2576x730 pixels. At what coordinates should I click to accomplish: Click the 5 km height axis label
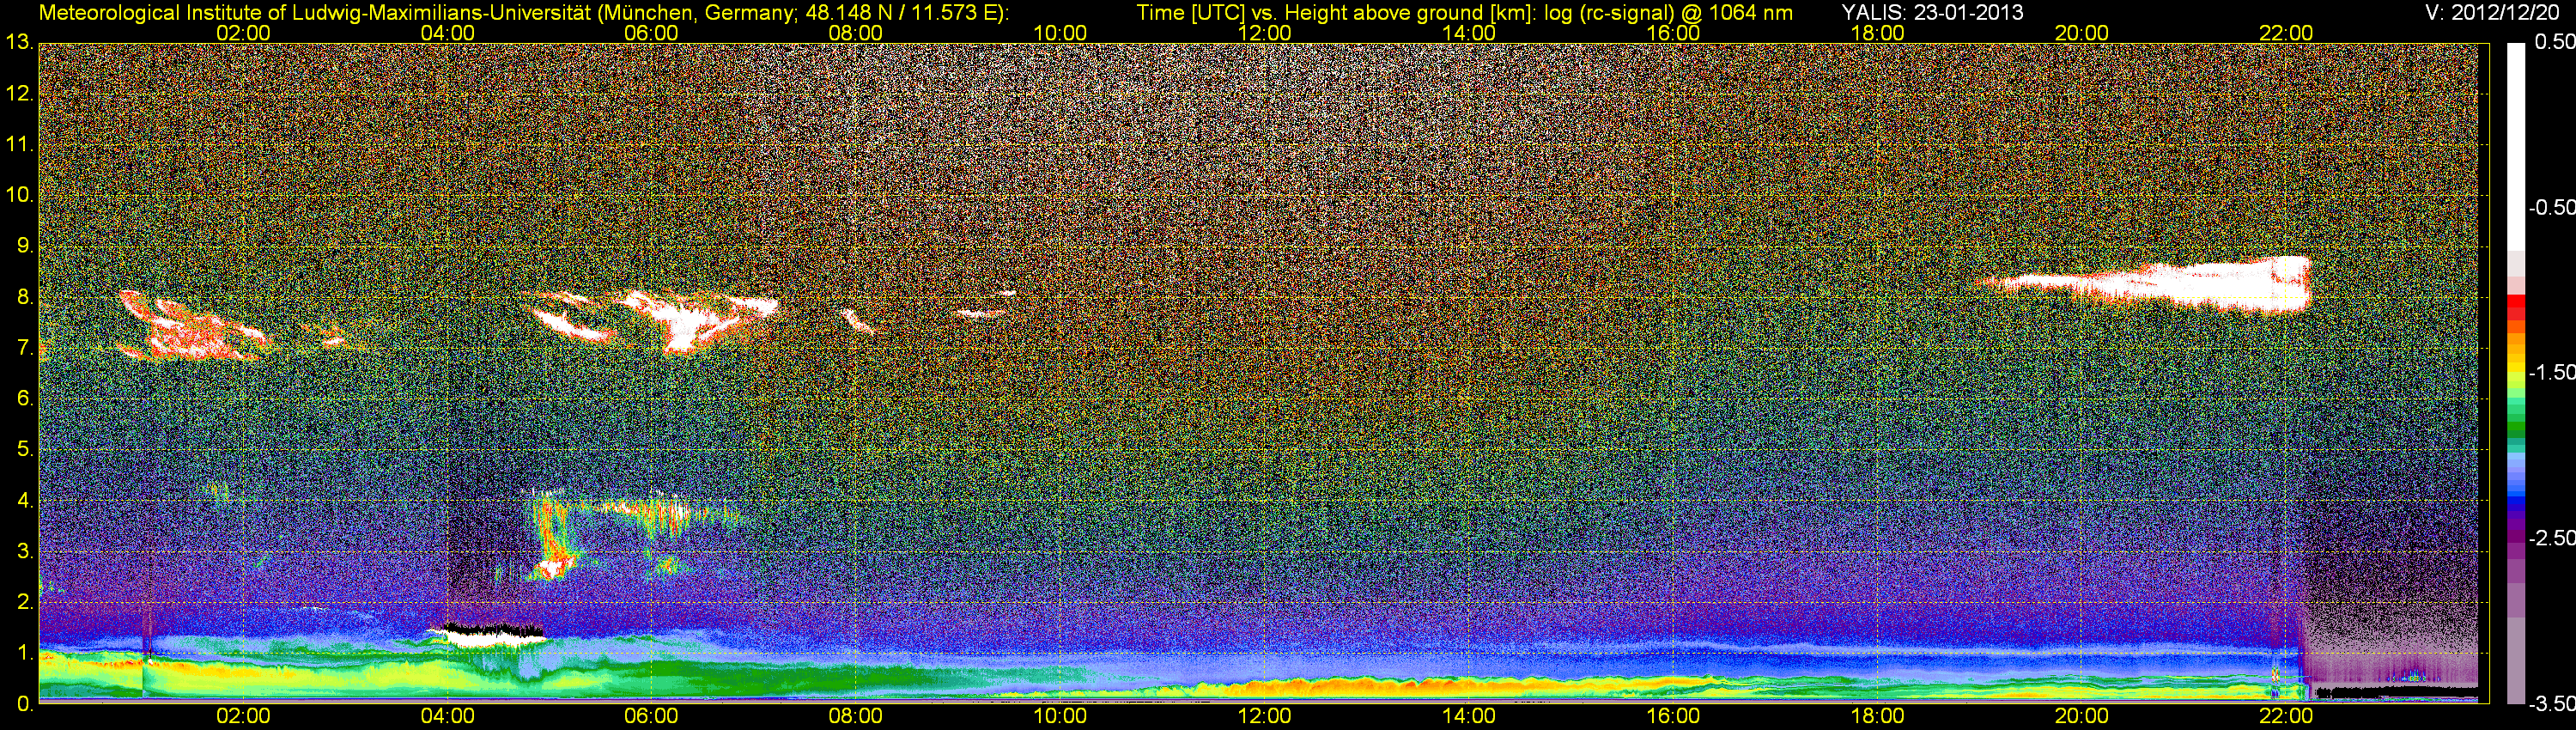coord(25,450)
